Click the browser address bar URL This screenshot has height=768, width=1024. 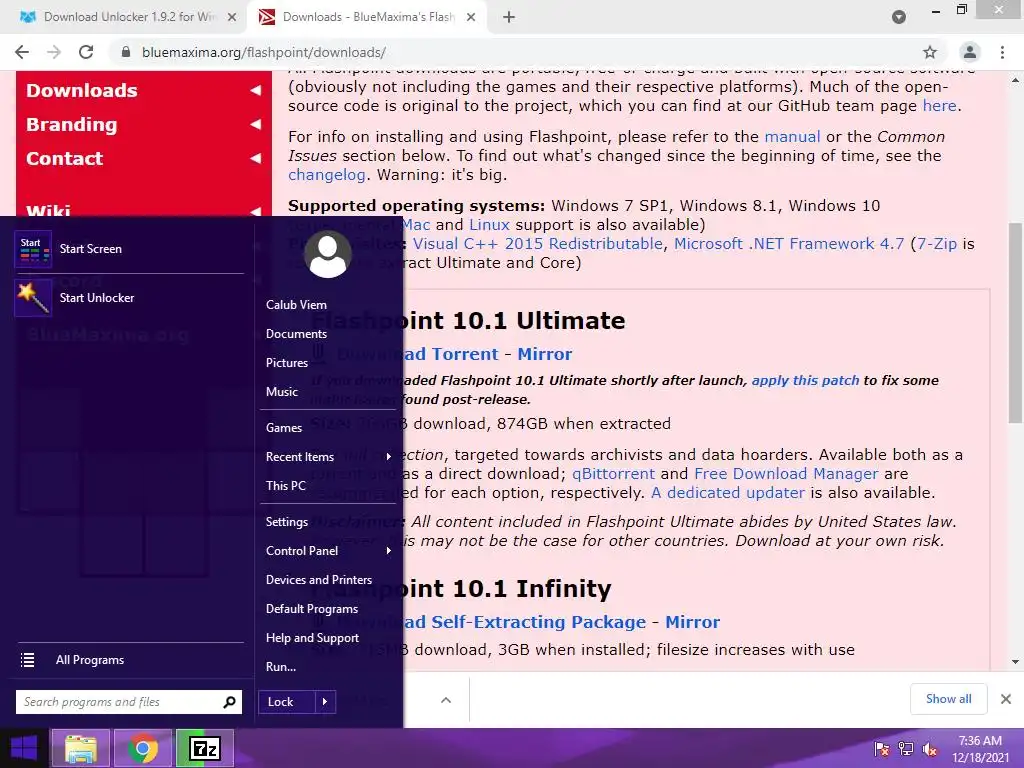(x=264, y=52)
